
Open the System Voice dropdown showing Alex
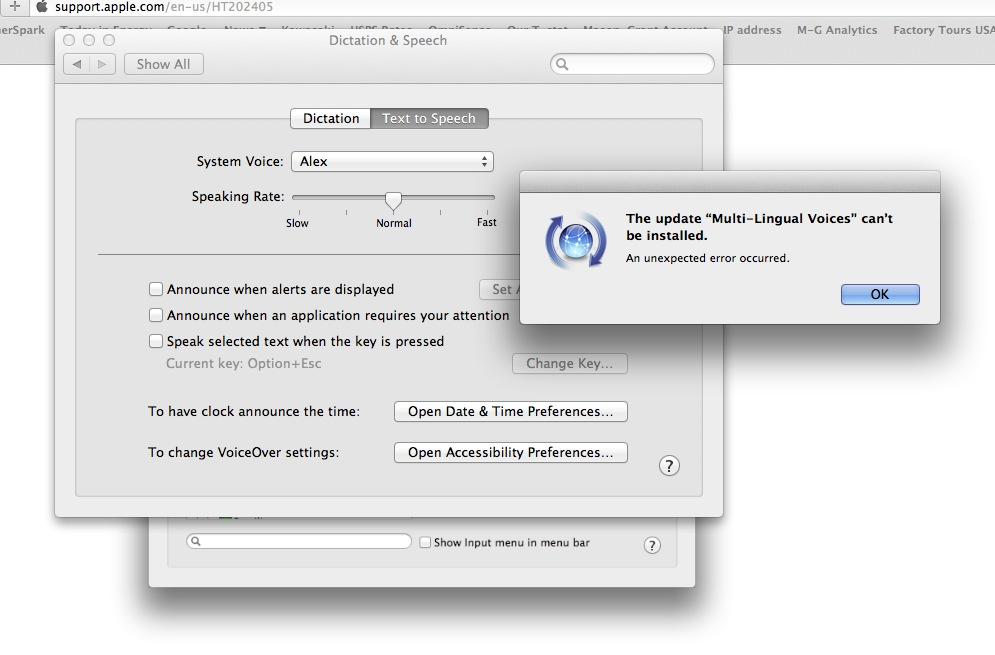pyautogui.click(x=392, y=161)
